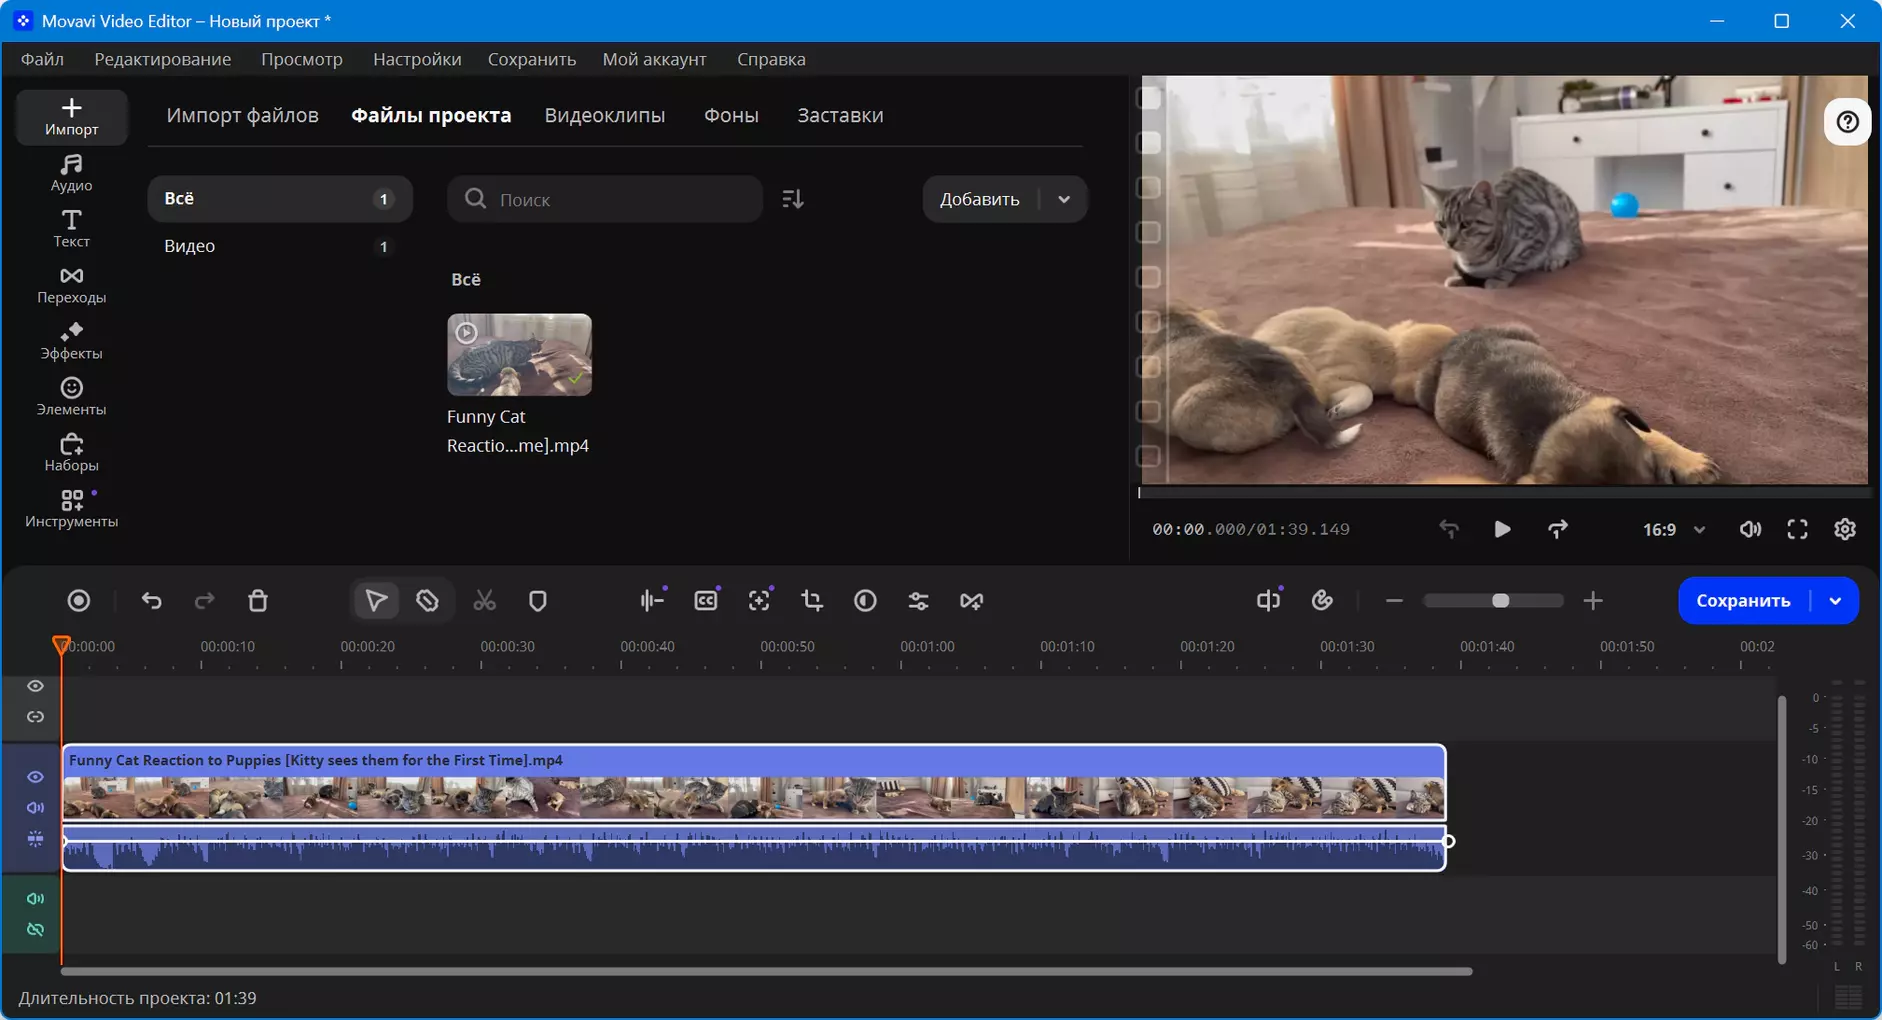Expand the Сохранить export options arrow
Image resolution: width=1882 pixels, height=1020 pixels.
click(1835, 600)
